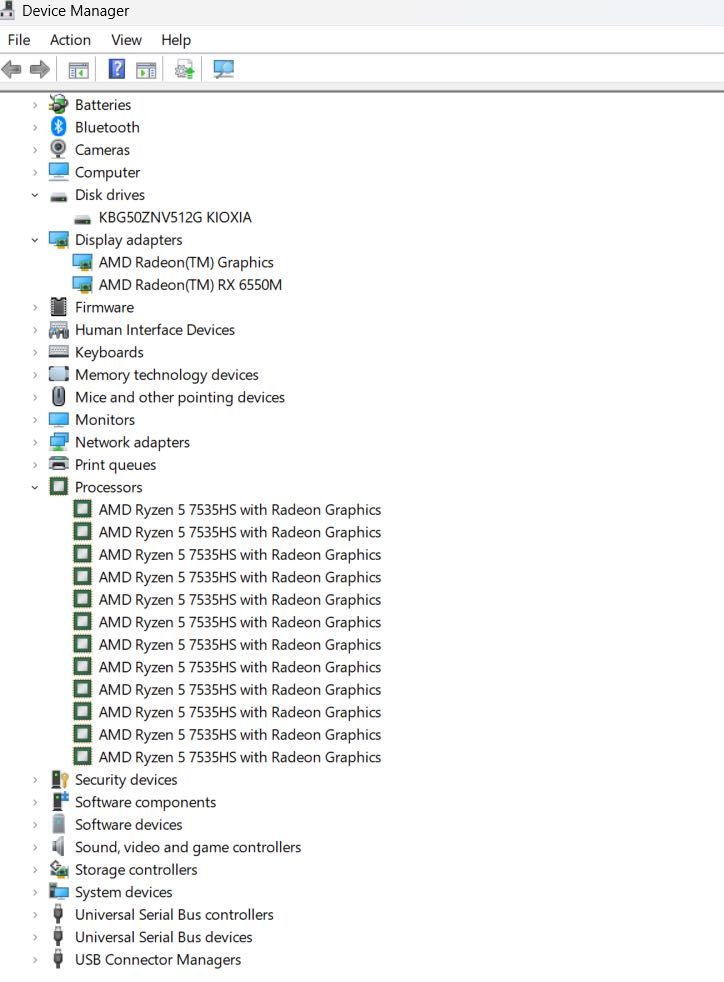Collapse the Disk drives node
This screenshot has height=982, width=724.
pos(35,195)
